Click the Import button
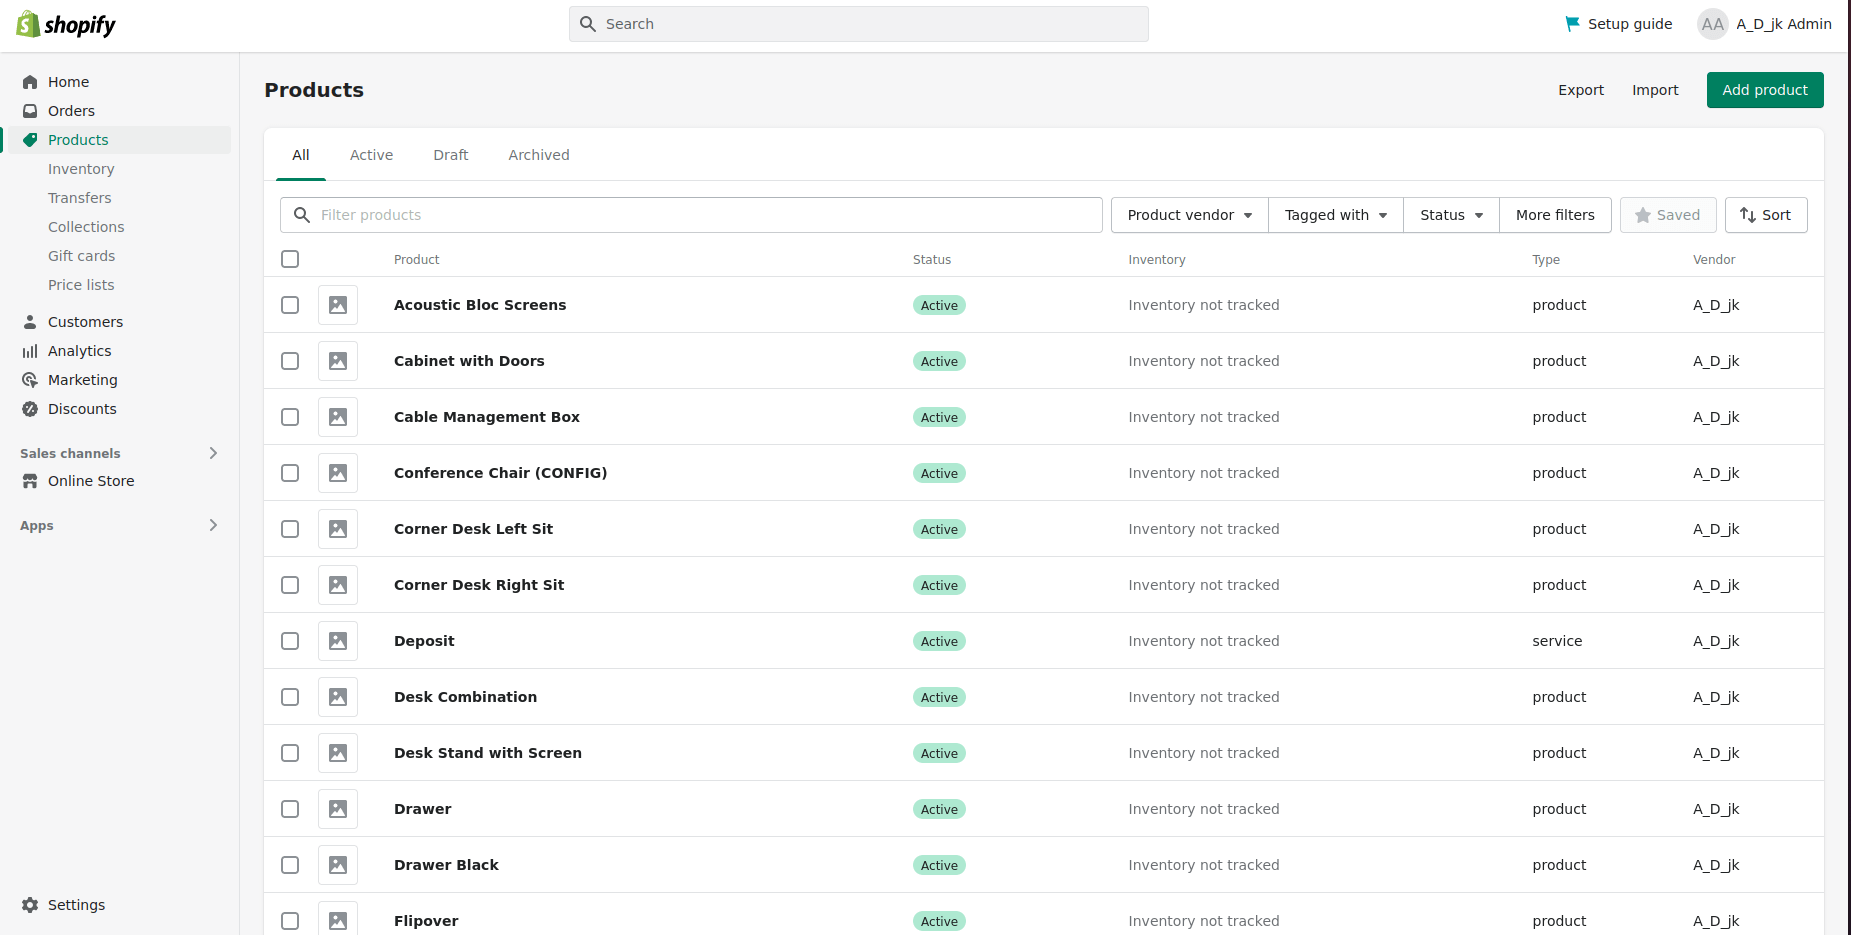Screen dimensions: 1851x935 (x=1655, y=90)
